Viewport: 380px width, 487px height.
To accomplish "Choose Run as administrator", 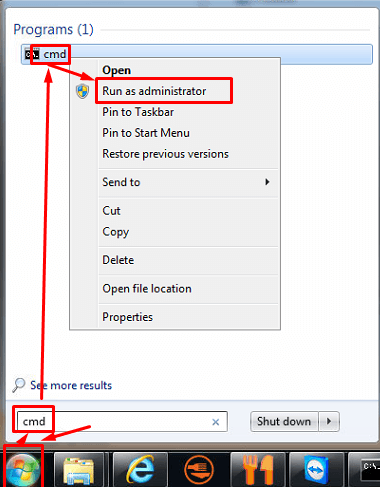I will 154,91.
